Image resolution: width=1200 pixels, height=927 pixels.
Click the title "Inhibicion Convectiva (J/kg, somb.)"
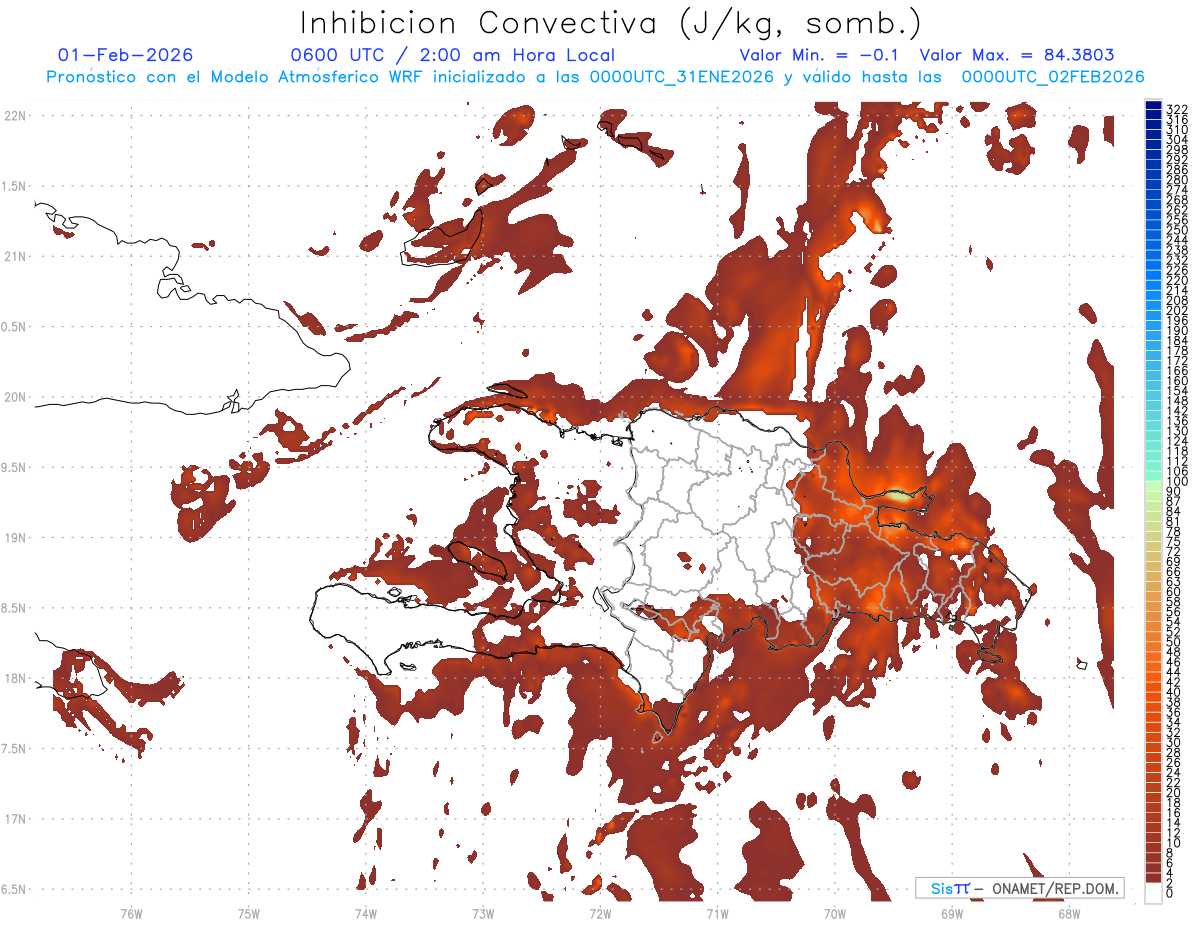pyautogui.click(x=611, y=23)
